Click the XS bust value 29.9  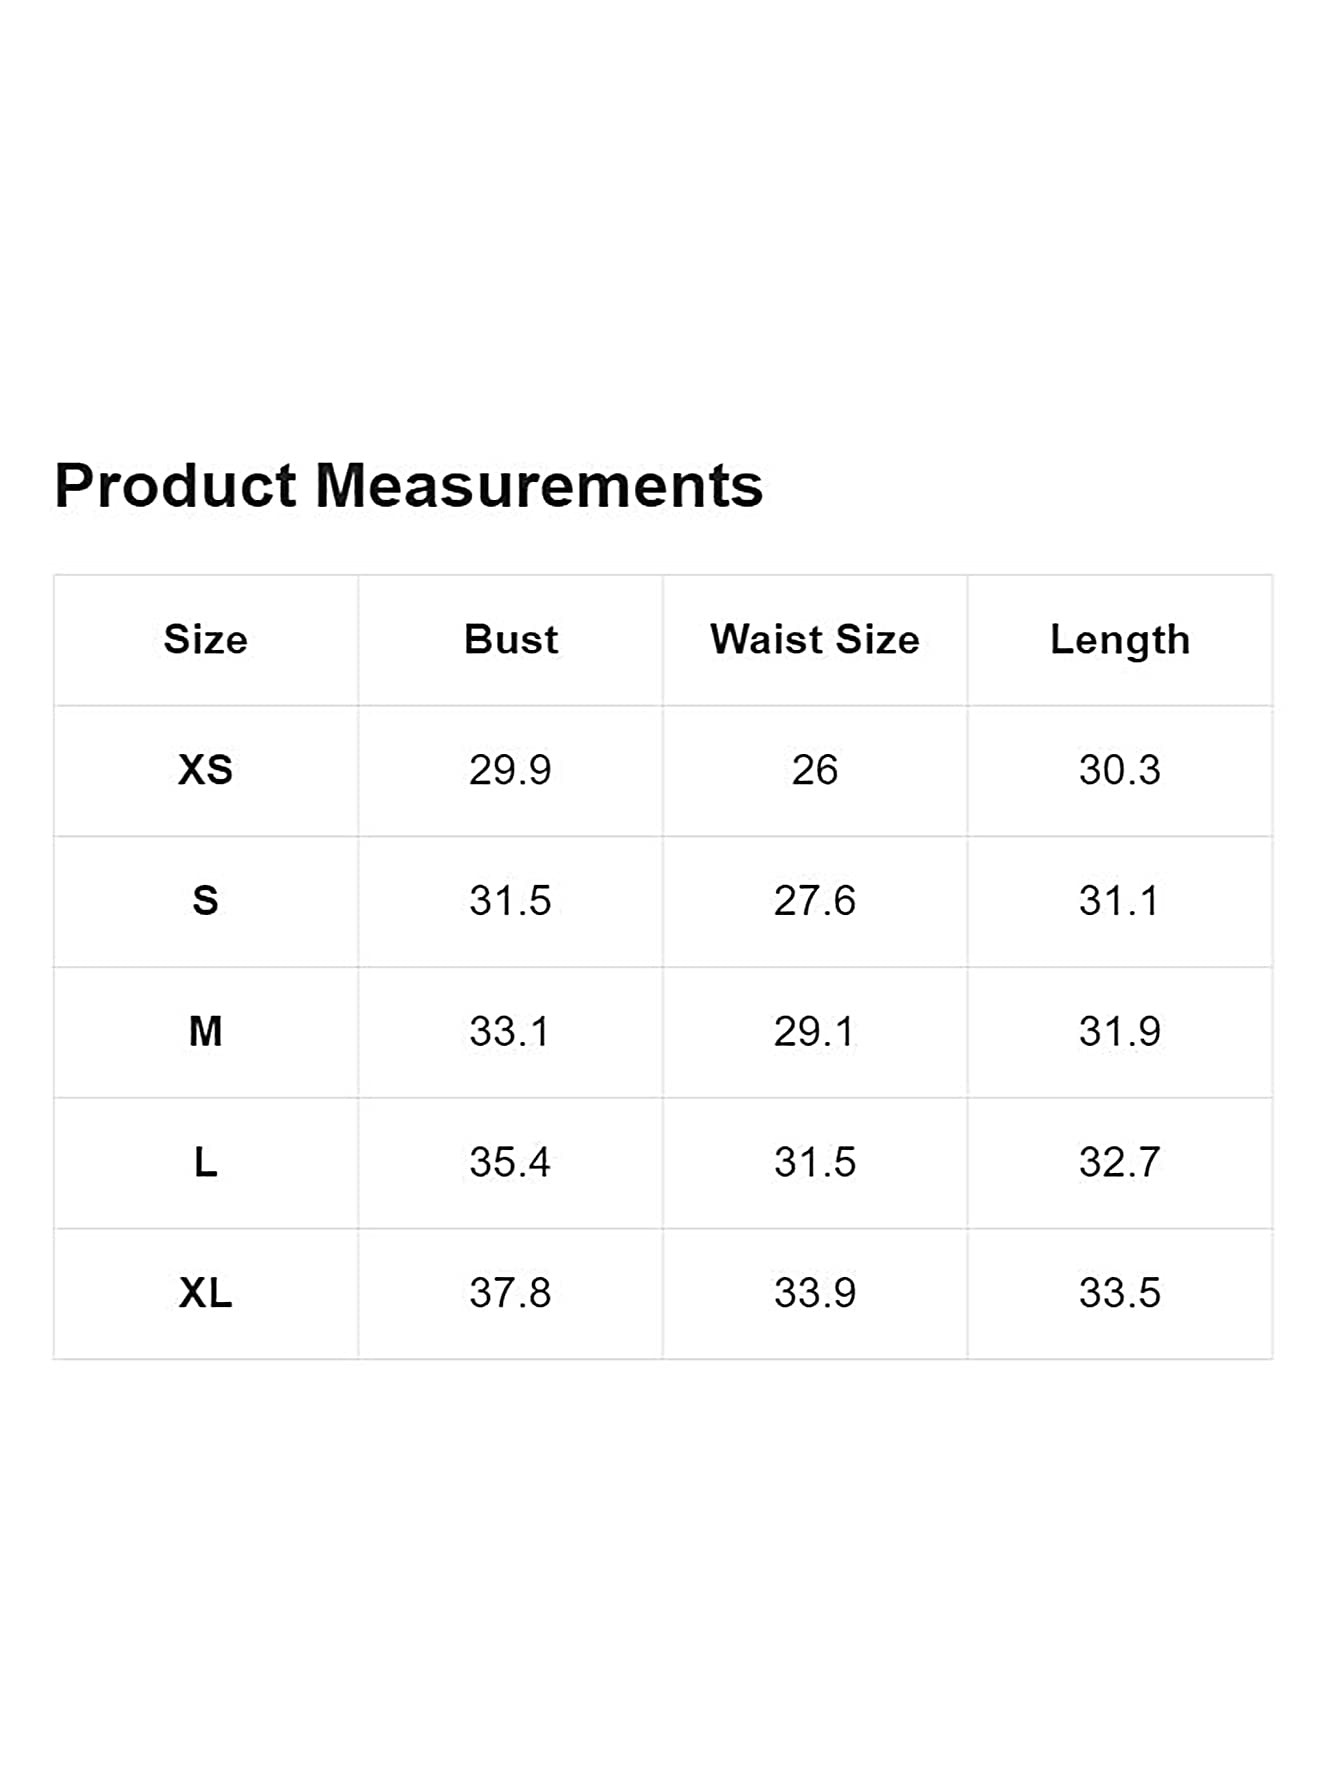coord(510,770)
